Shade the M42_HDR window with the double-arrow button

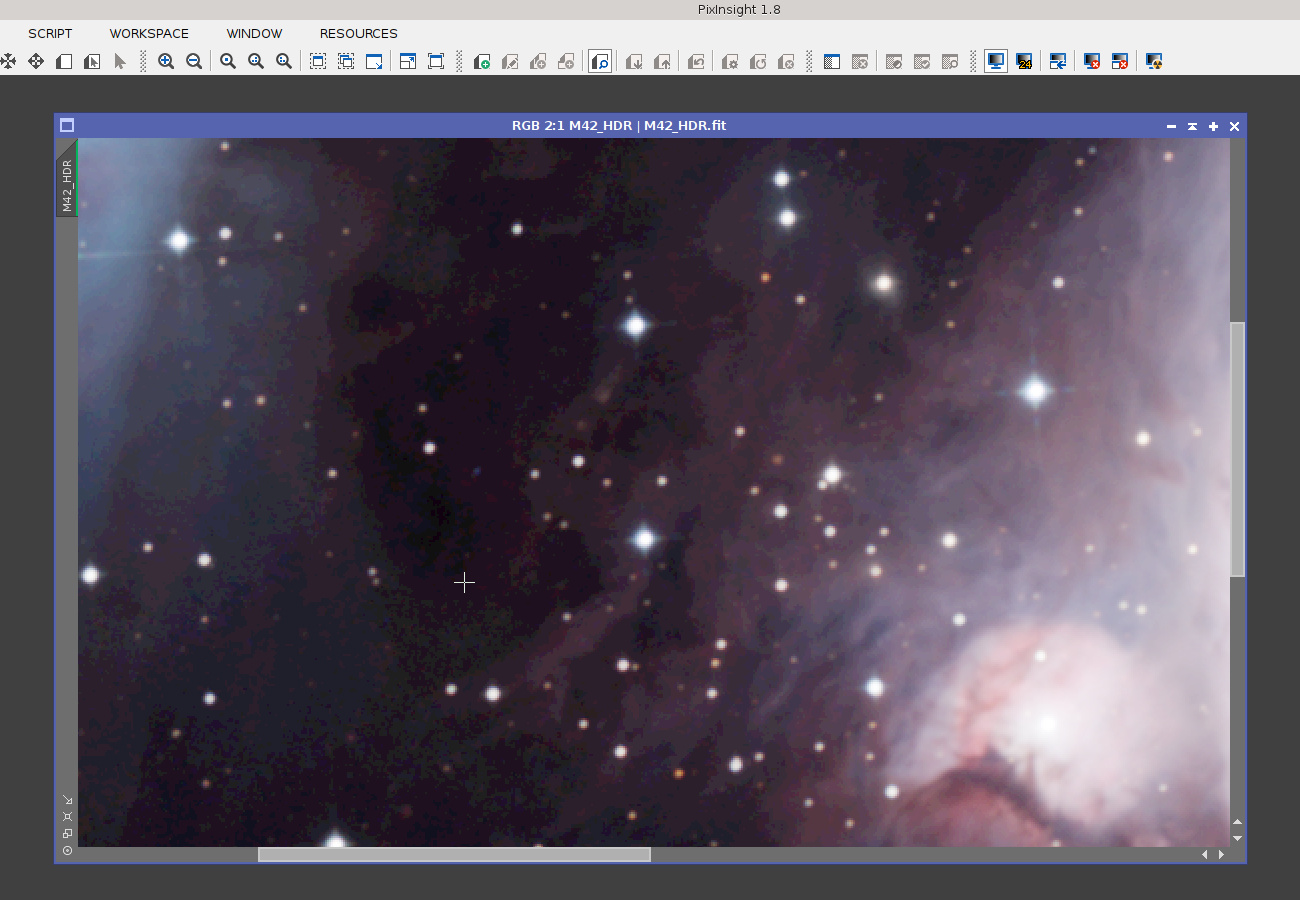pyautogui.click(x=1192, y=126)
